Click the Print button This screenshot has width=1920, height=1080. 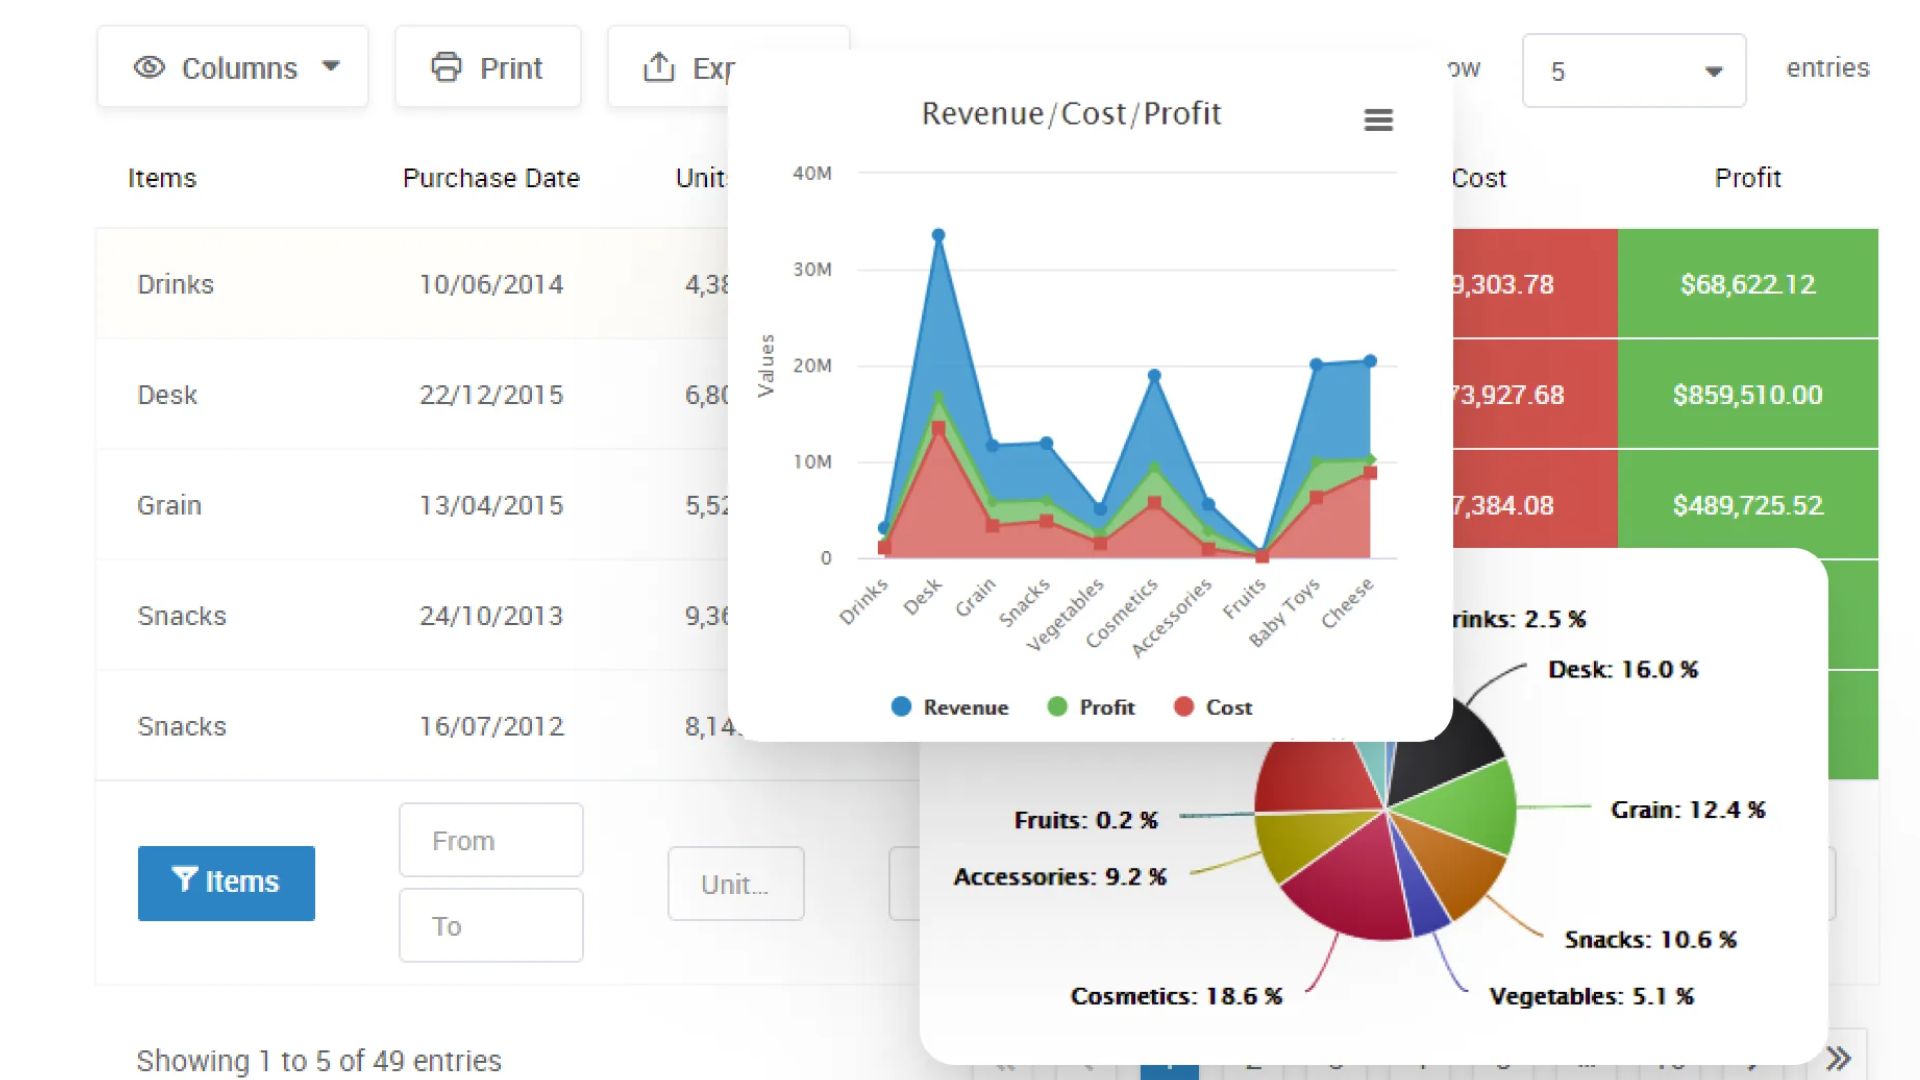tap(488, 67)
